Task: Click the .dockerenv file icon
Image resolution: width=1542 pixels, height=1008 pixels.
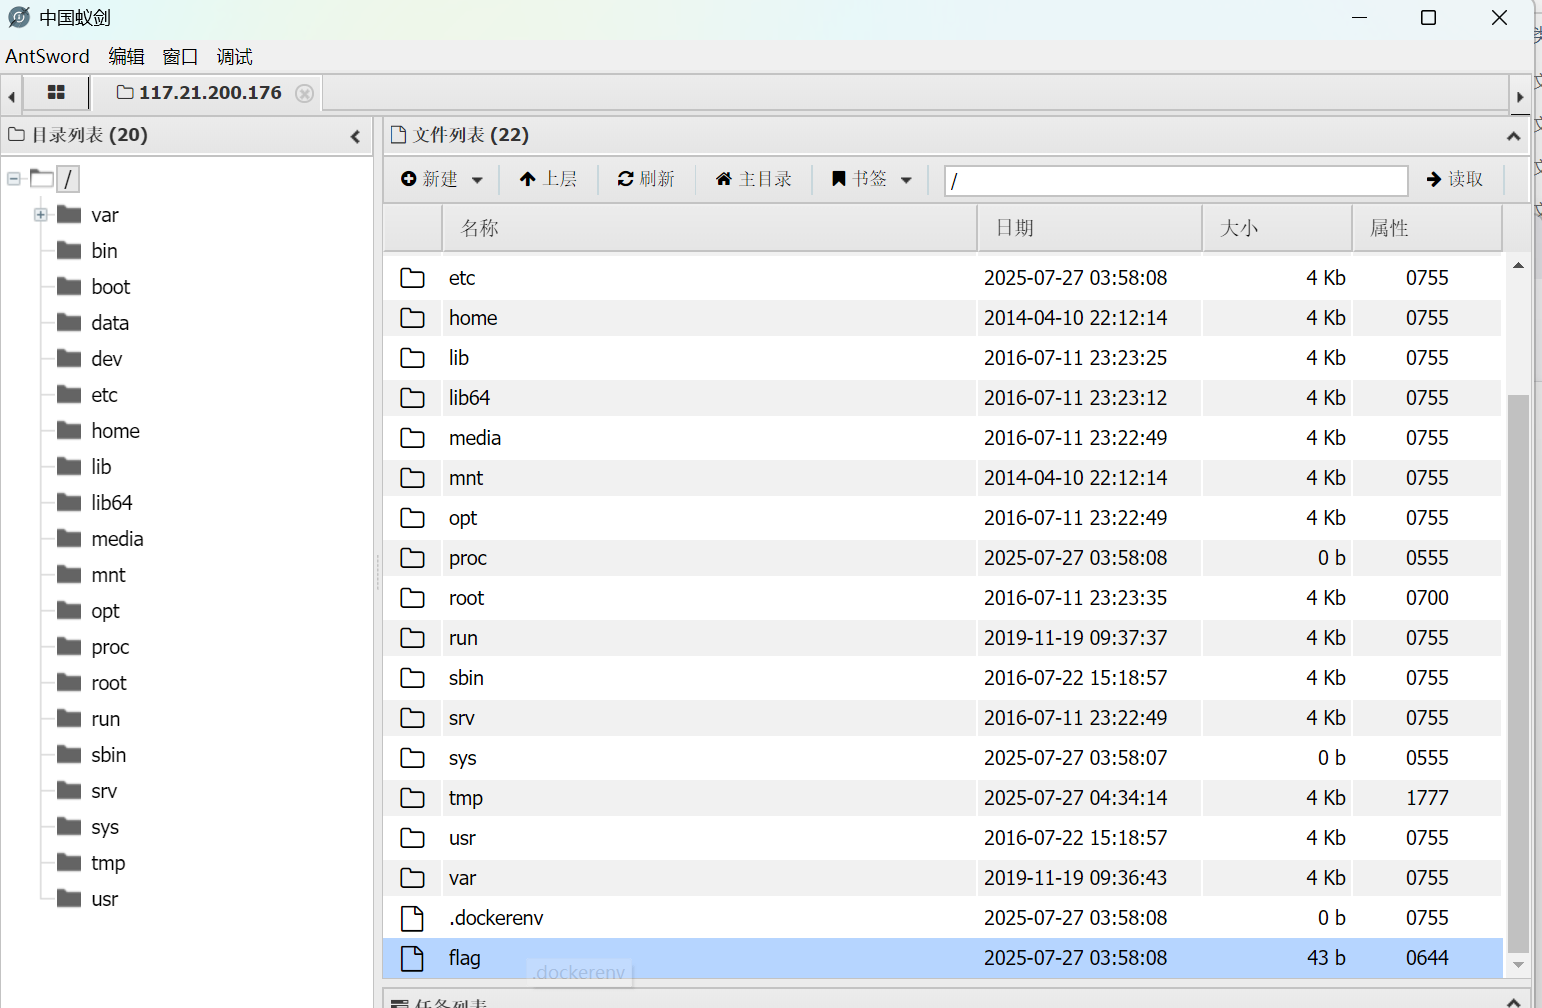Action: click(412, 918)
